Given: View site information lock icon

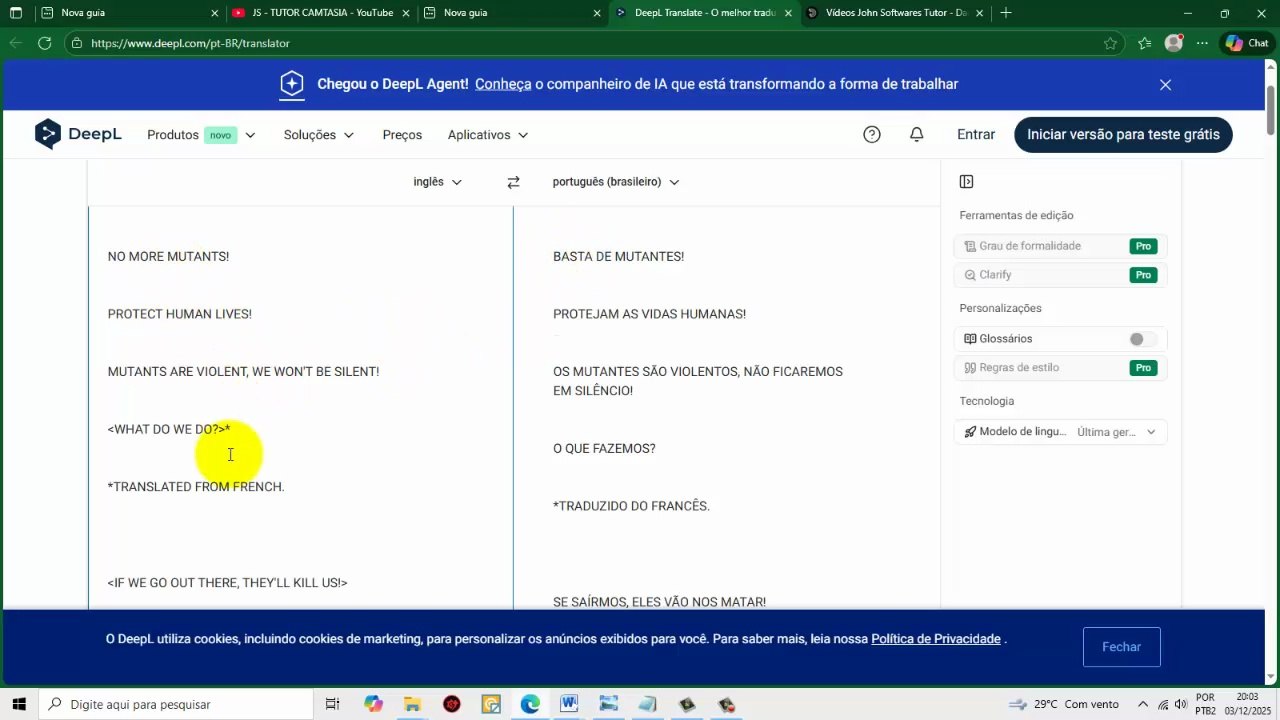Looking at the screenshot, I should (77, 43).
